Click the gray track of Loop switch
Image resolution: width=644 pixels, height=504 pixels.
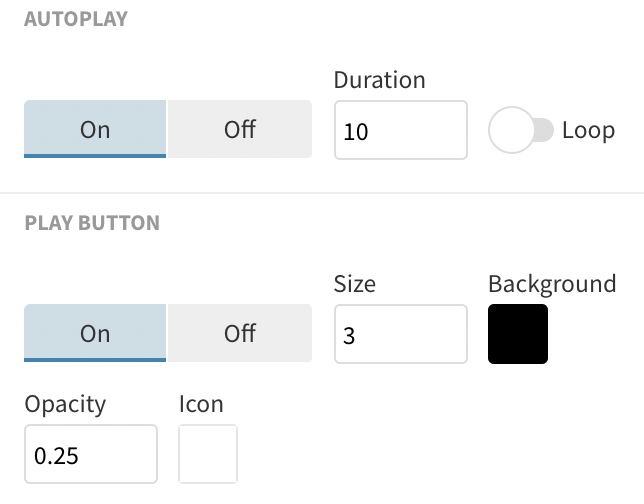(x=545, y=131)
